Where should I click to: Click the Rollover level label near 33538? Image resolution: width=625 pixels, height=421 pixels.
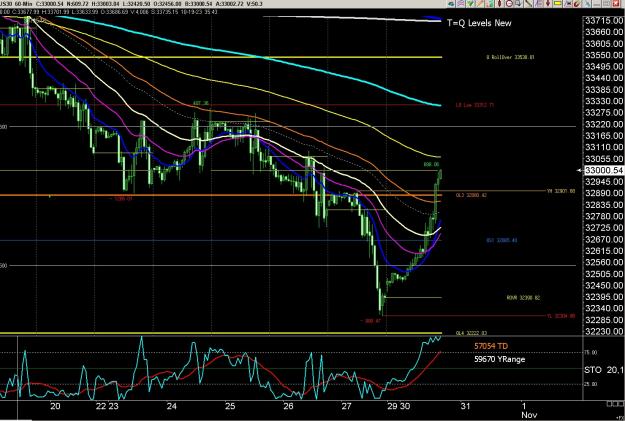click(510, 57)
